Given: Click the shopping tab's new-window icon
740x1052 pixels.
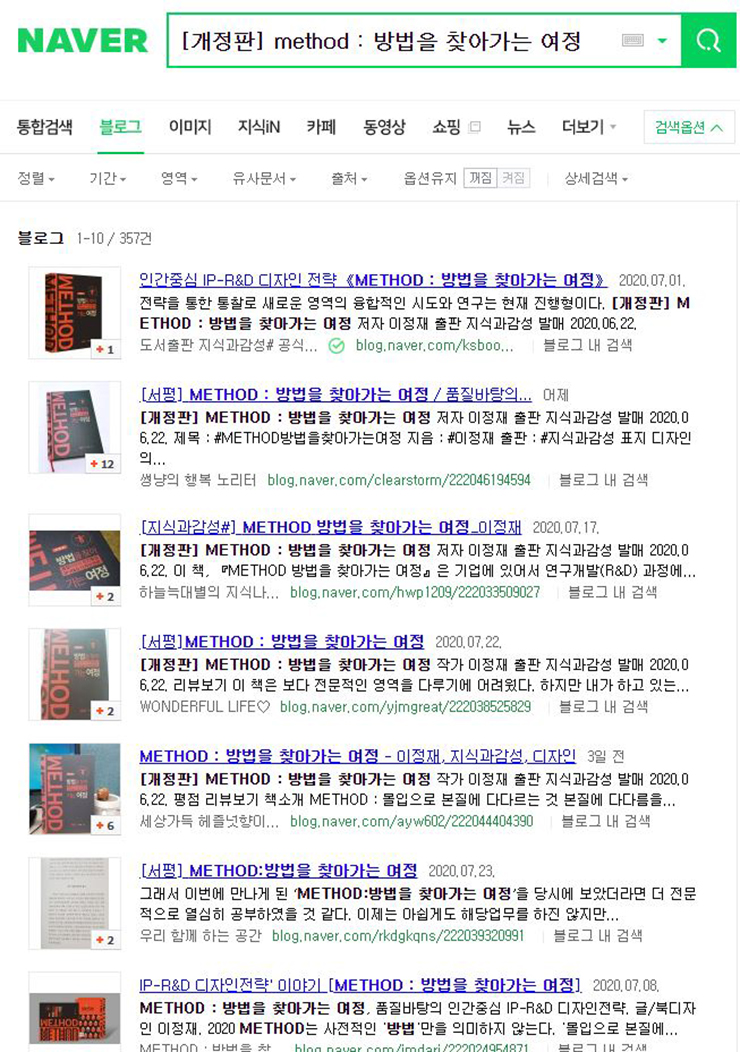Looking at the screenshot, I should [474, 127].
